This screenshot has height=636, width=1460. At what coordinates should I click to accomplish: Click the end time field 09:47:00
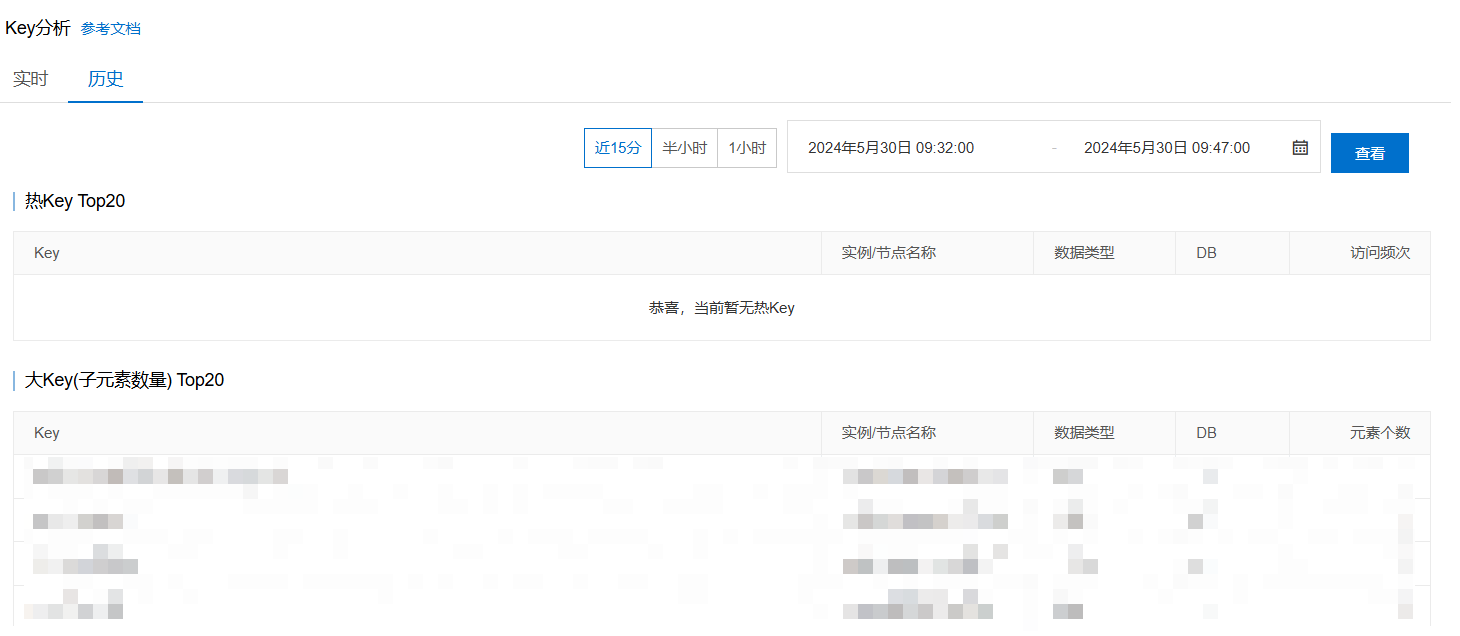click(x=1166, y=148)
